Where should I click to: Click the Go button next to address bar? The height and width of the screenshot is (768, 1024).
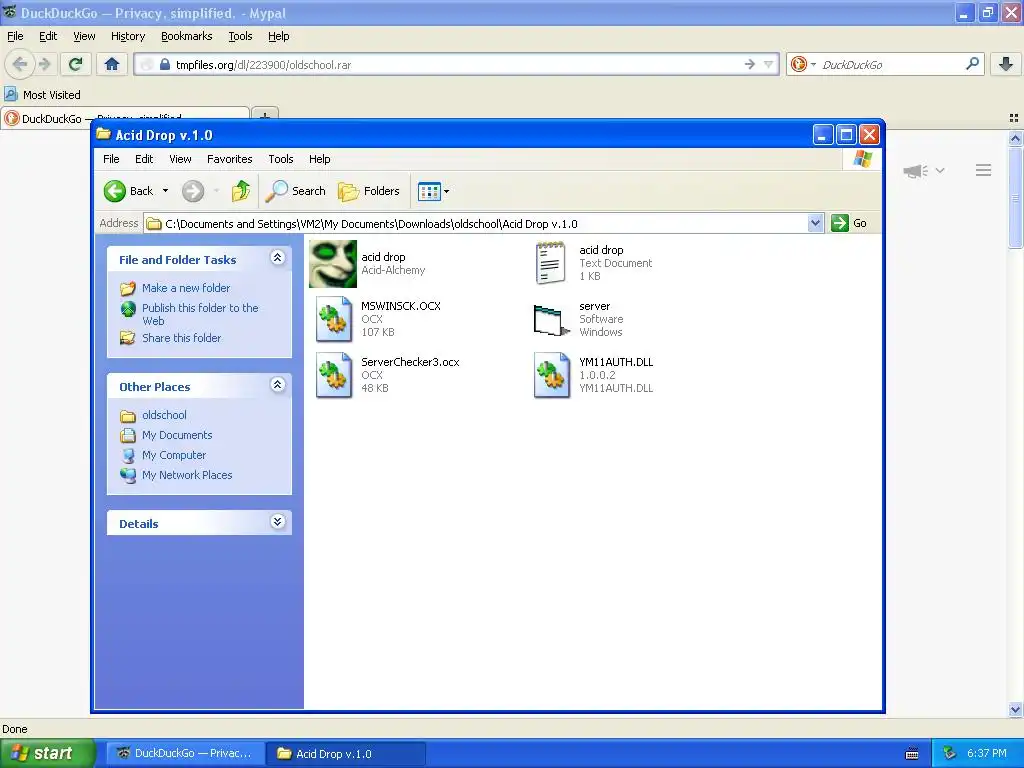click(x=849, y=223)
